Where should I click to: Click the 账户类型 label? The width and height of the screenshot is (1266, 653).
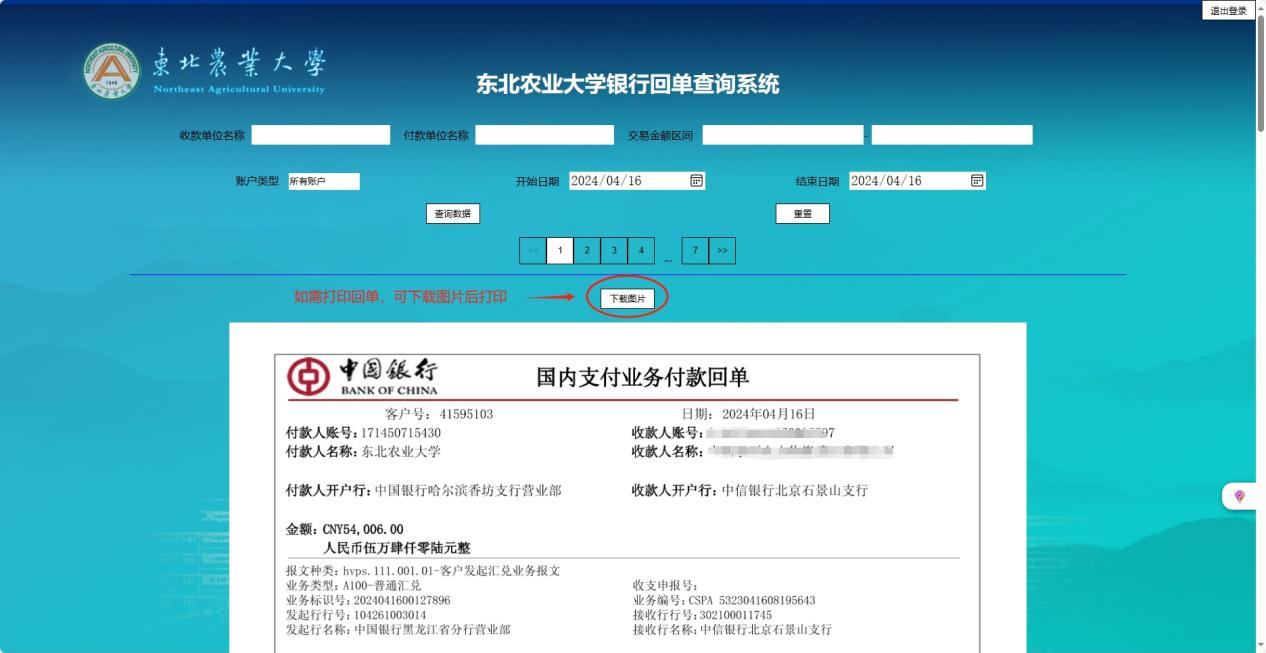coord(257,182)
